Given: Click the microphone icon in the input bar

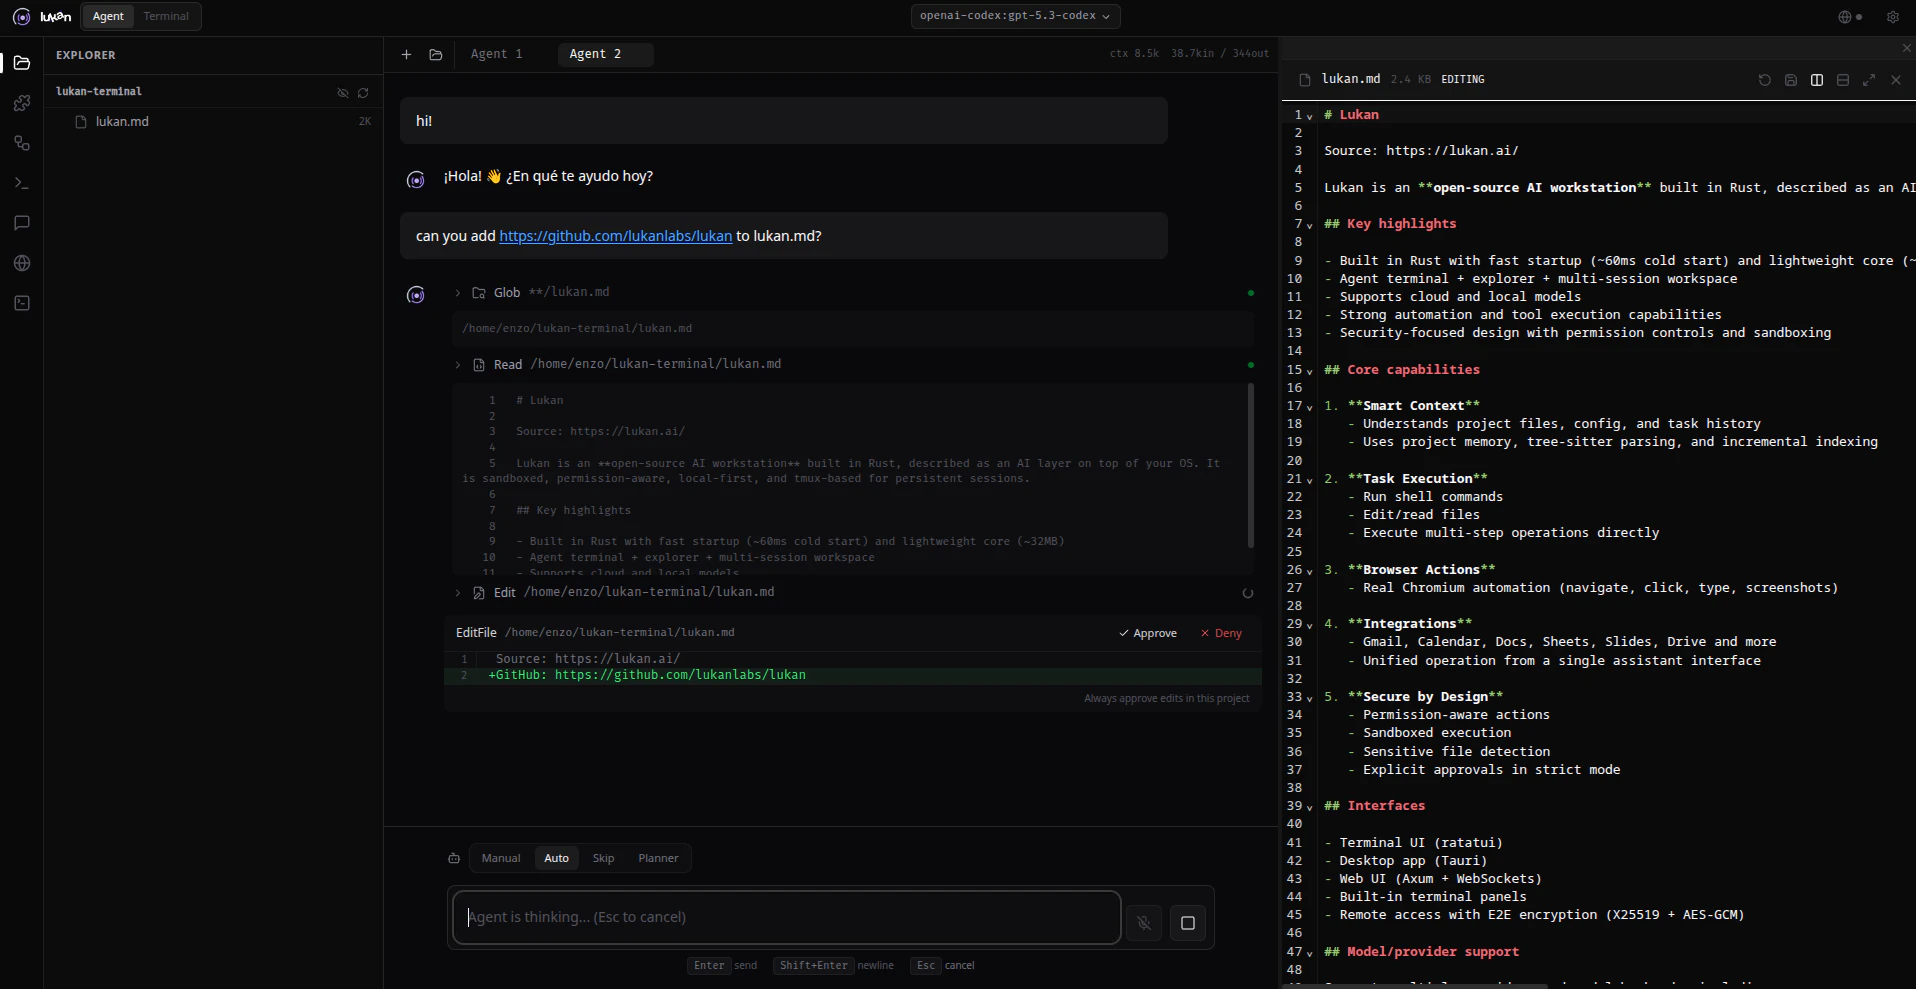Looking at the screenshot, I should point(1145,922).
